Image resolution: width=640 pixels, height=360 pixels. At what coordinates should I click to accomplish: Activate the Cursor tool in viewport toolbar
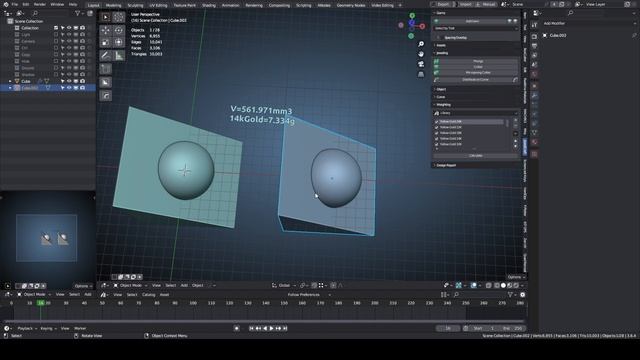click(x=119, y=17)
